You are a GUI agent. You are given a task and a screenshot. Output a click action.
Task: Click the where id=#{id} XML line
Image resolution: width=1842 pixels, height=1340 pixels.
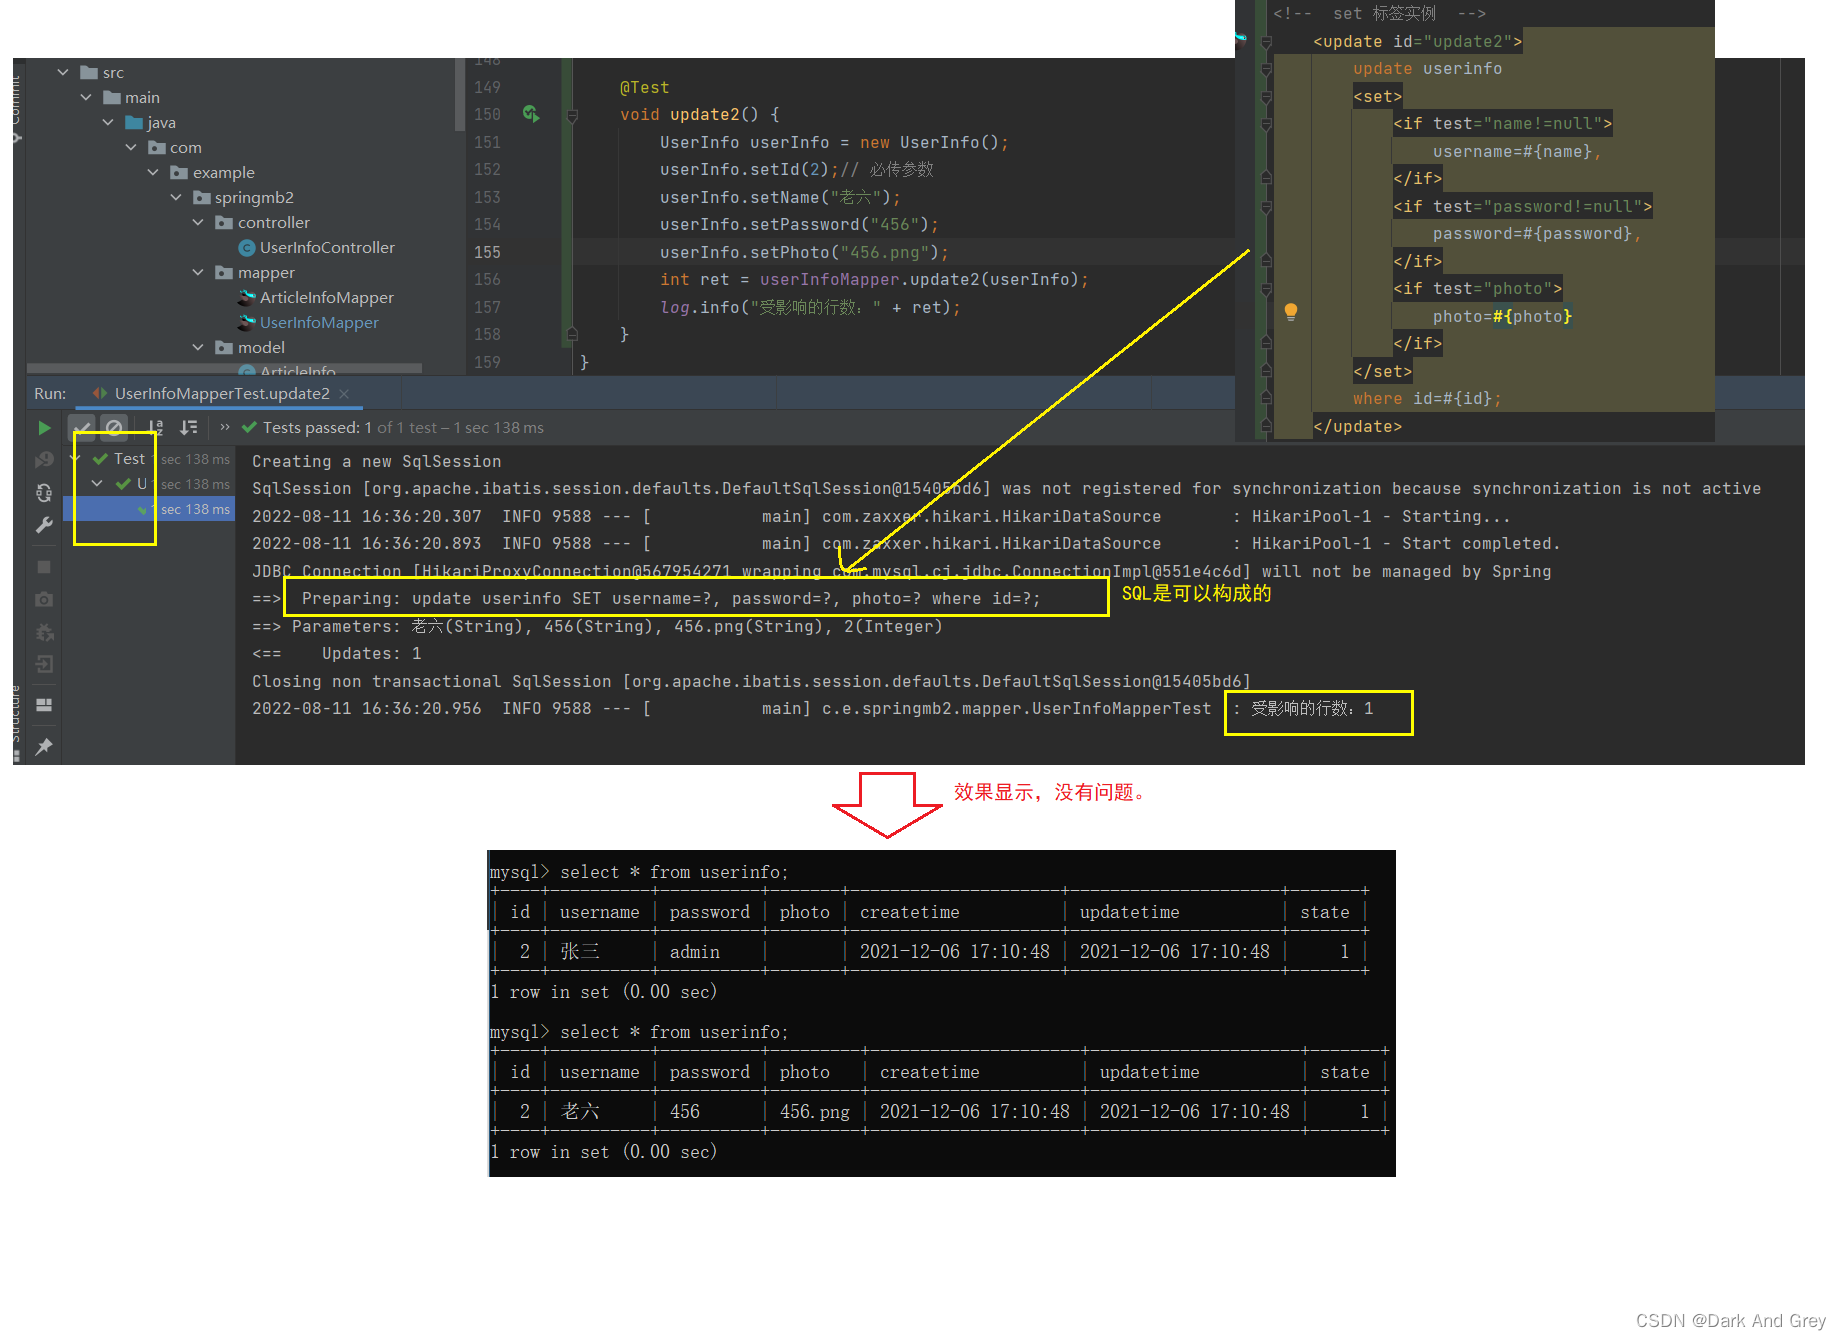click(x=1427, y=399)
